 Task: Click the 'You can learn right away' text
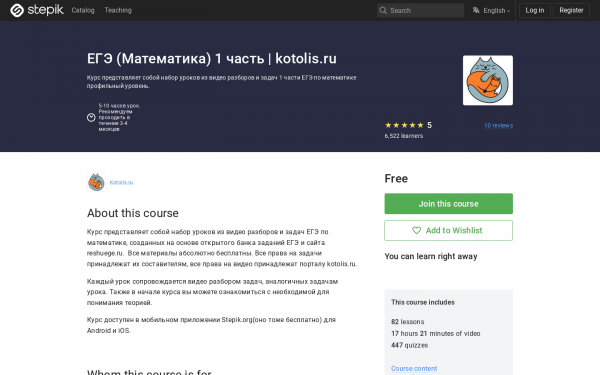click(x=431, y=256)
